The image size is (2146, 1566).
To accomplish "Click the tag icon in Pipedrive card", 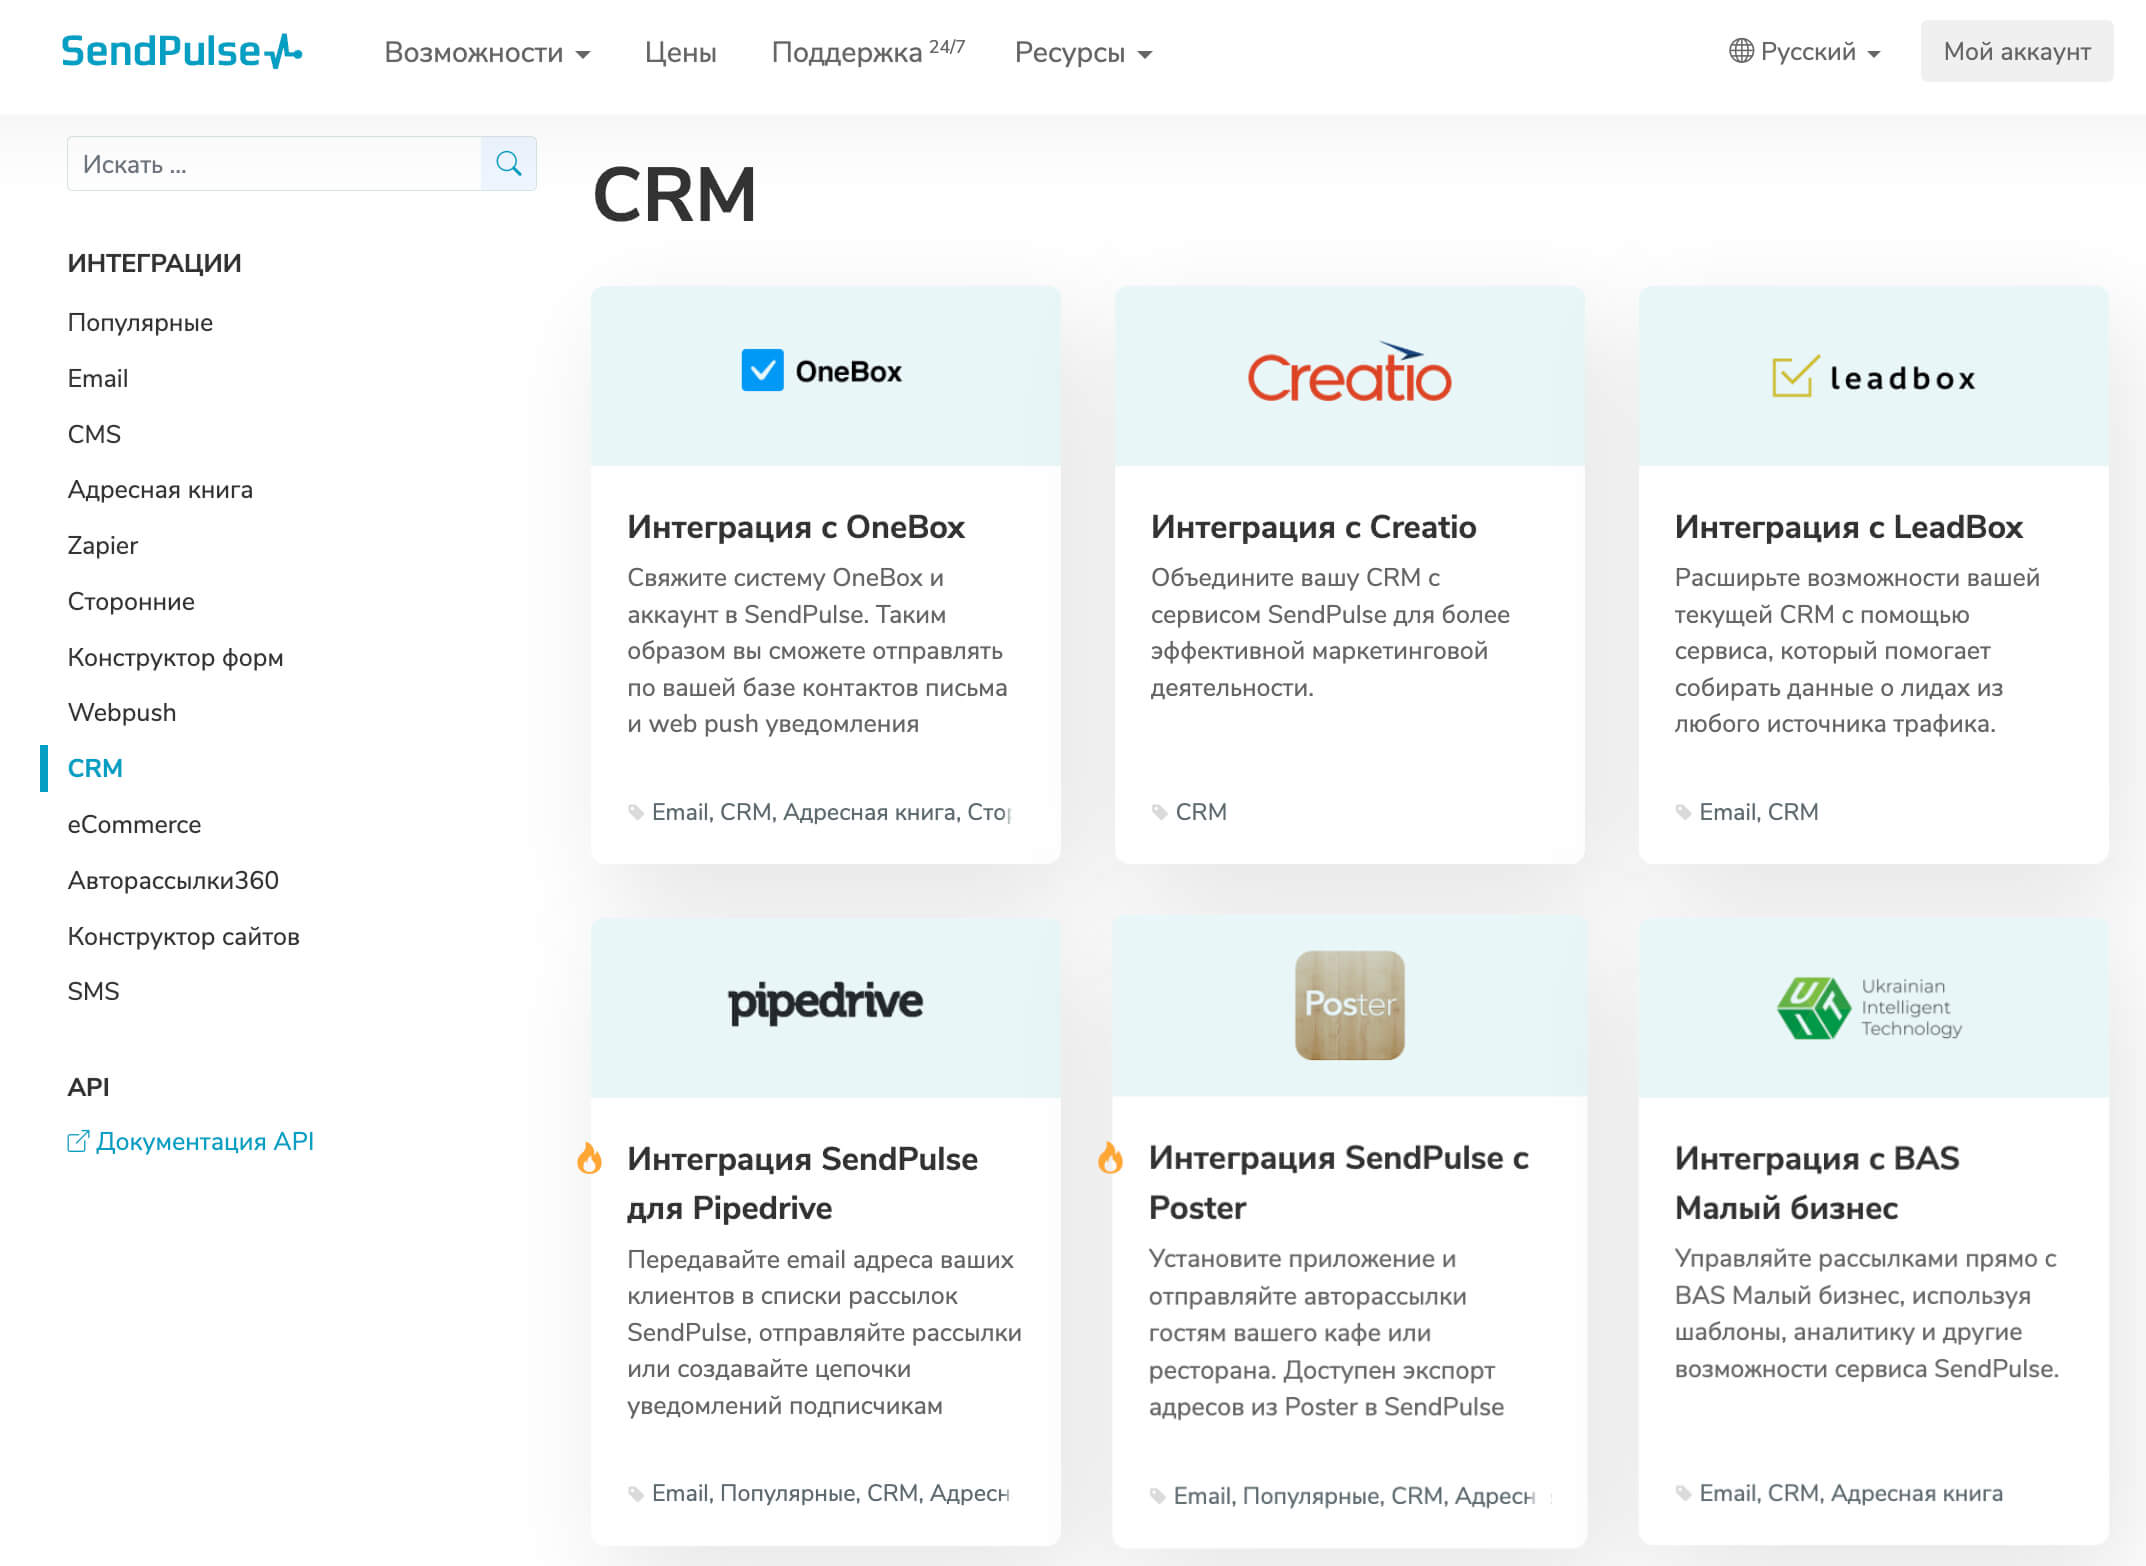I will click(x=635, y=1494).
